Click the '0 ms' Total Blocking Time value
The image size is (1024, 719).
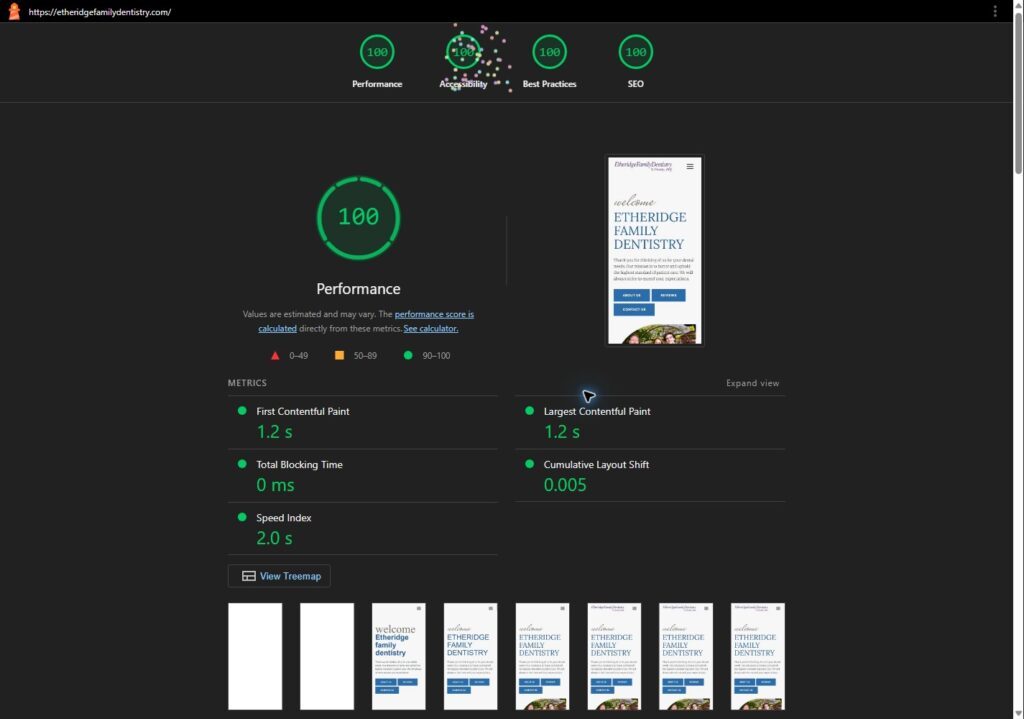click(275, 485)
